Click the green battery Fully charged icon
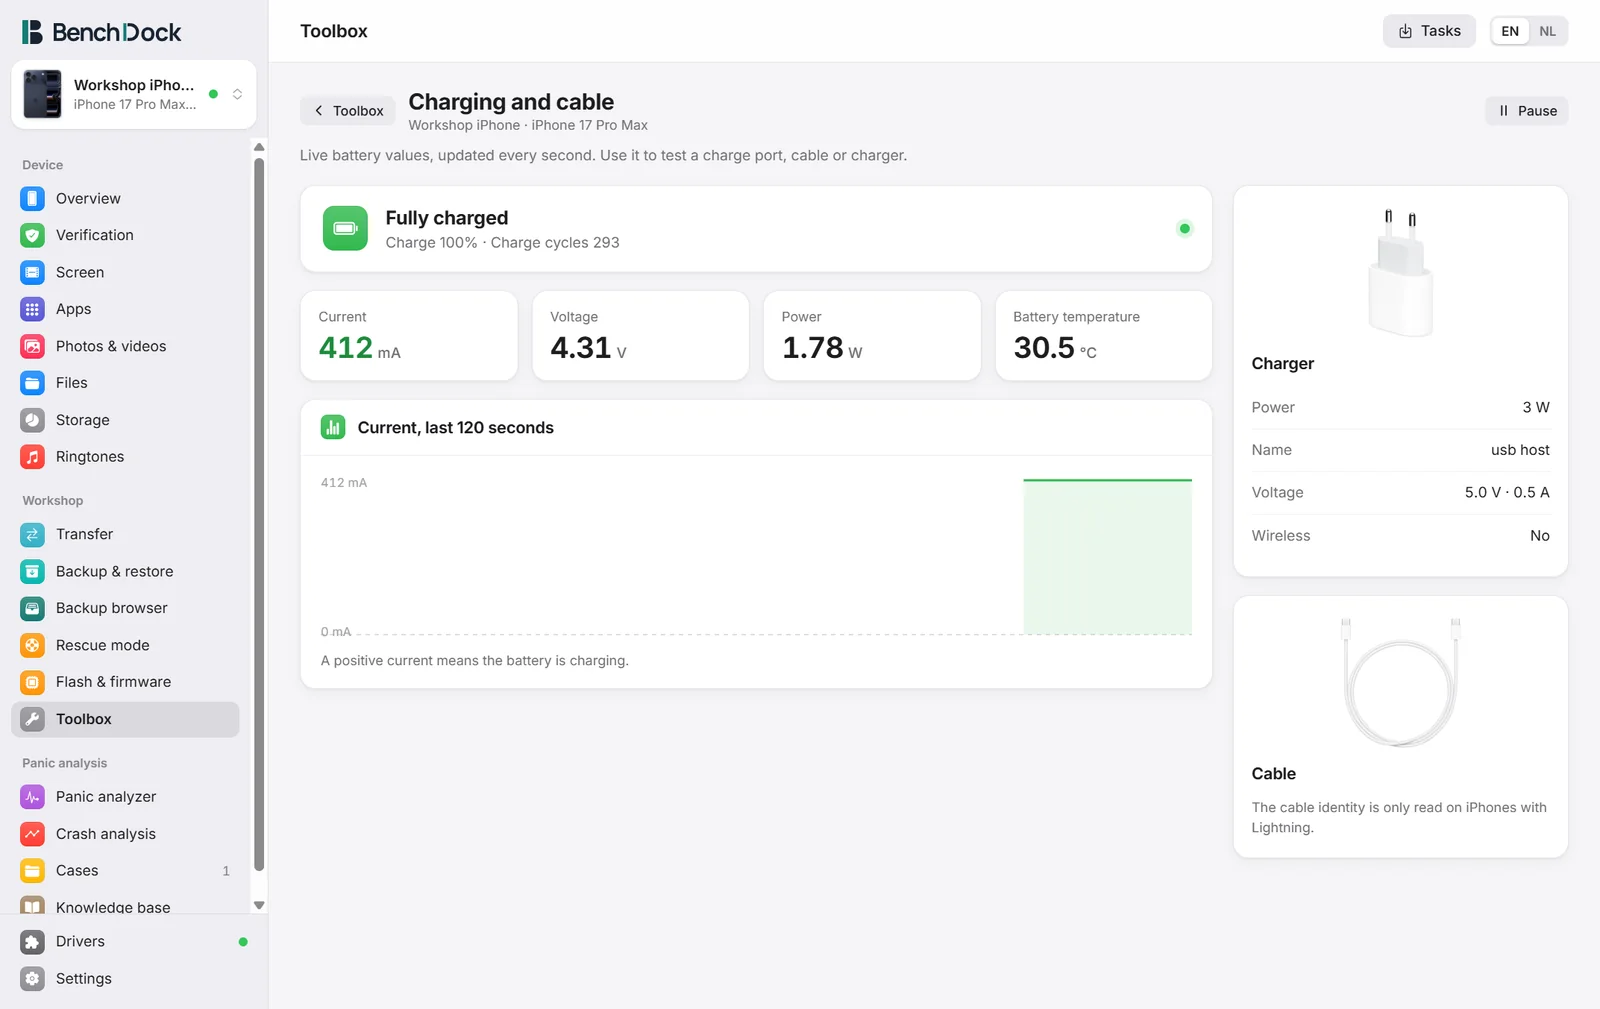 click(345, 228)
